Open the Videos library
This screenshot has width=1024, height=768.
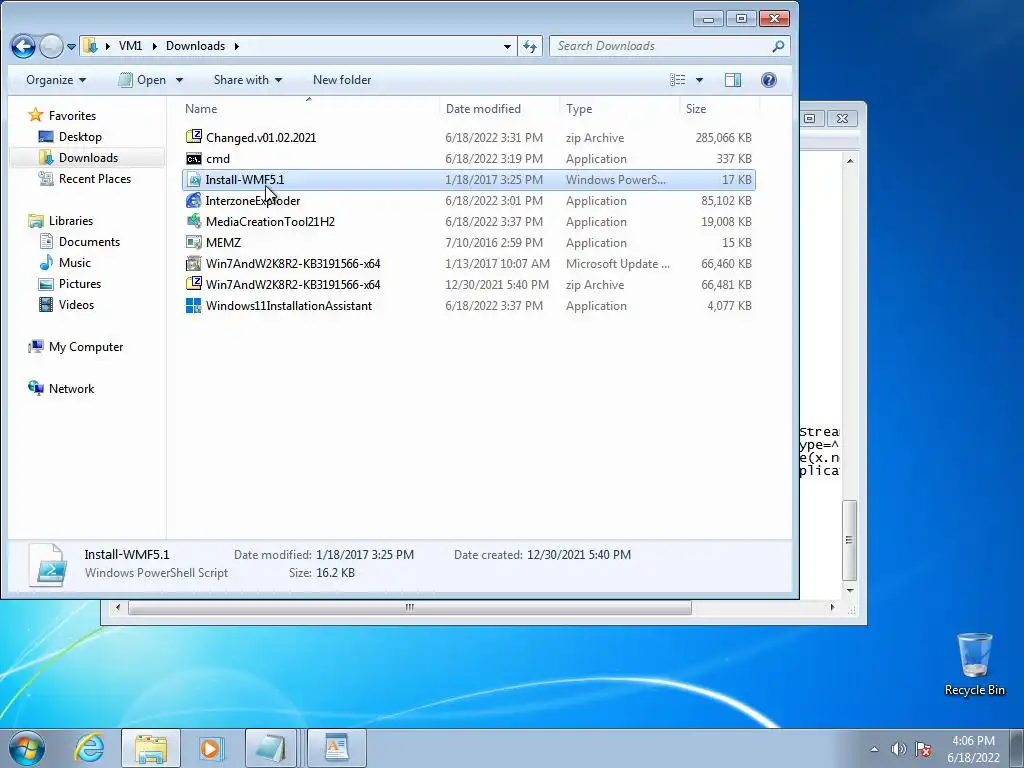[76, 304]
